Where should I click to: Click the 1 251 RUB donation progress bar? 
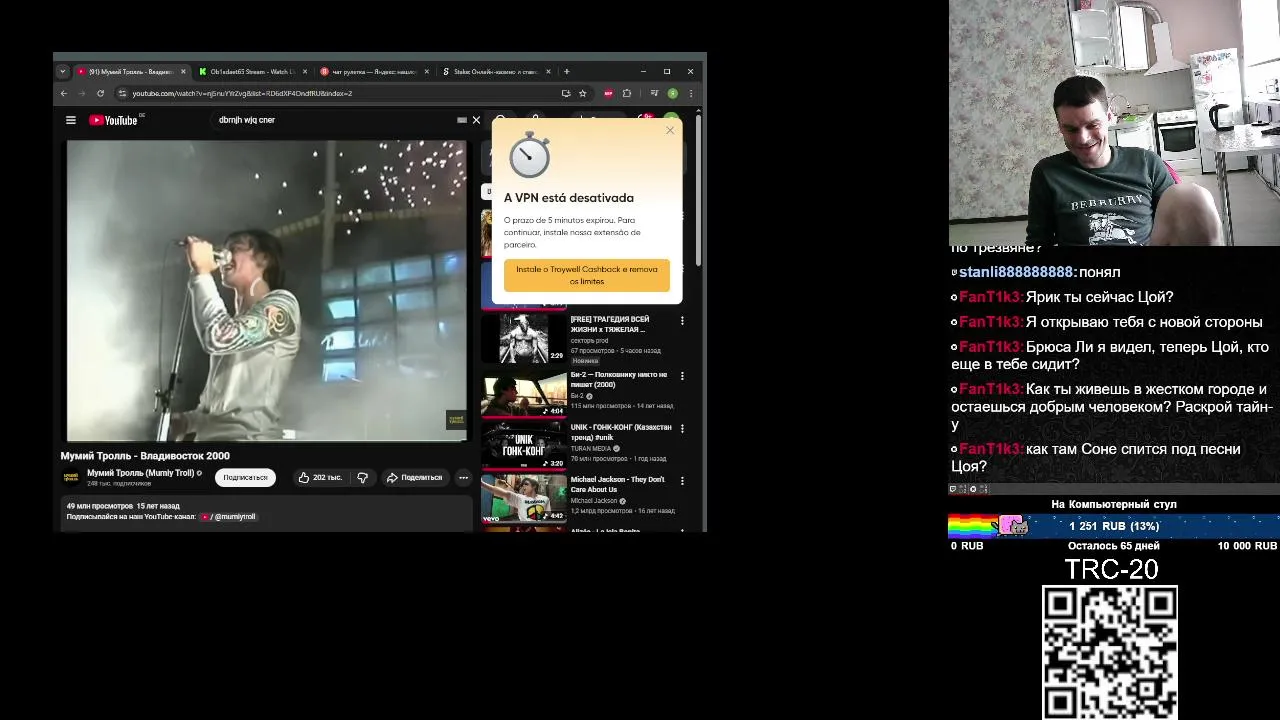1114,526
